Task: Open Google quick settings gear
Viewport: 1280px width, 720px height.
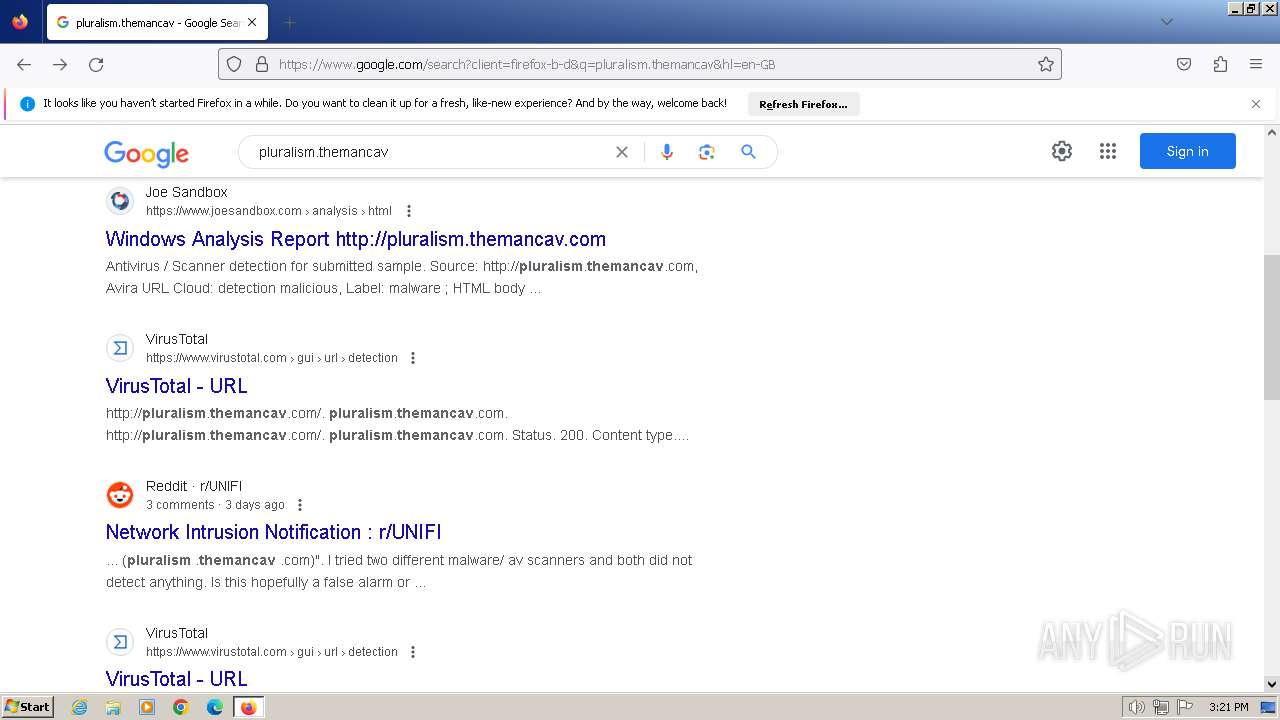Action: pos(1062,151)
